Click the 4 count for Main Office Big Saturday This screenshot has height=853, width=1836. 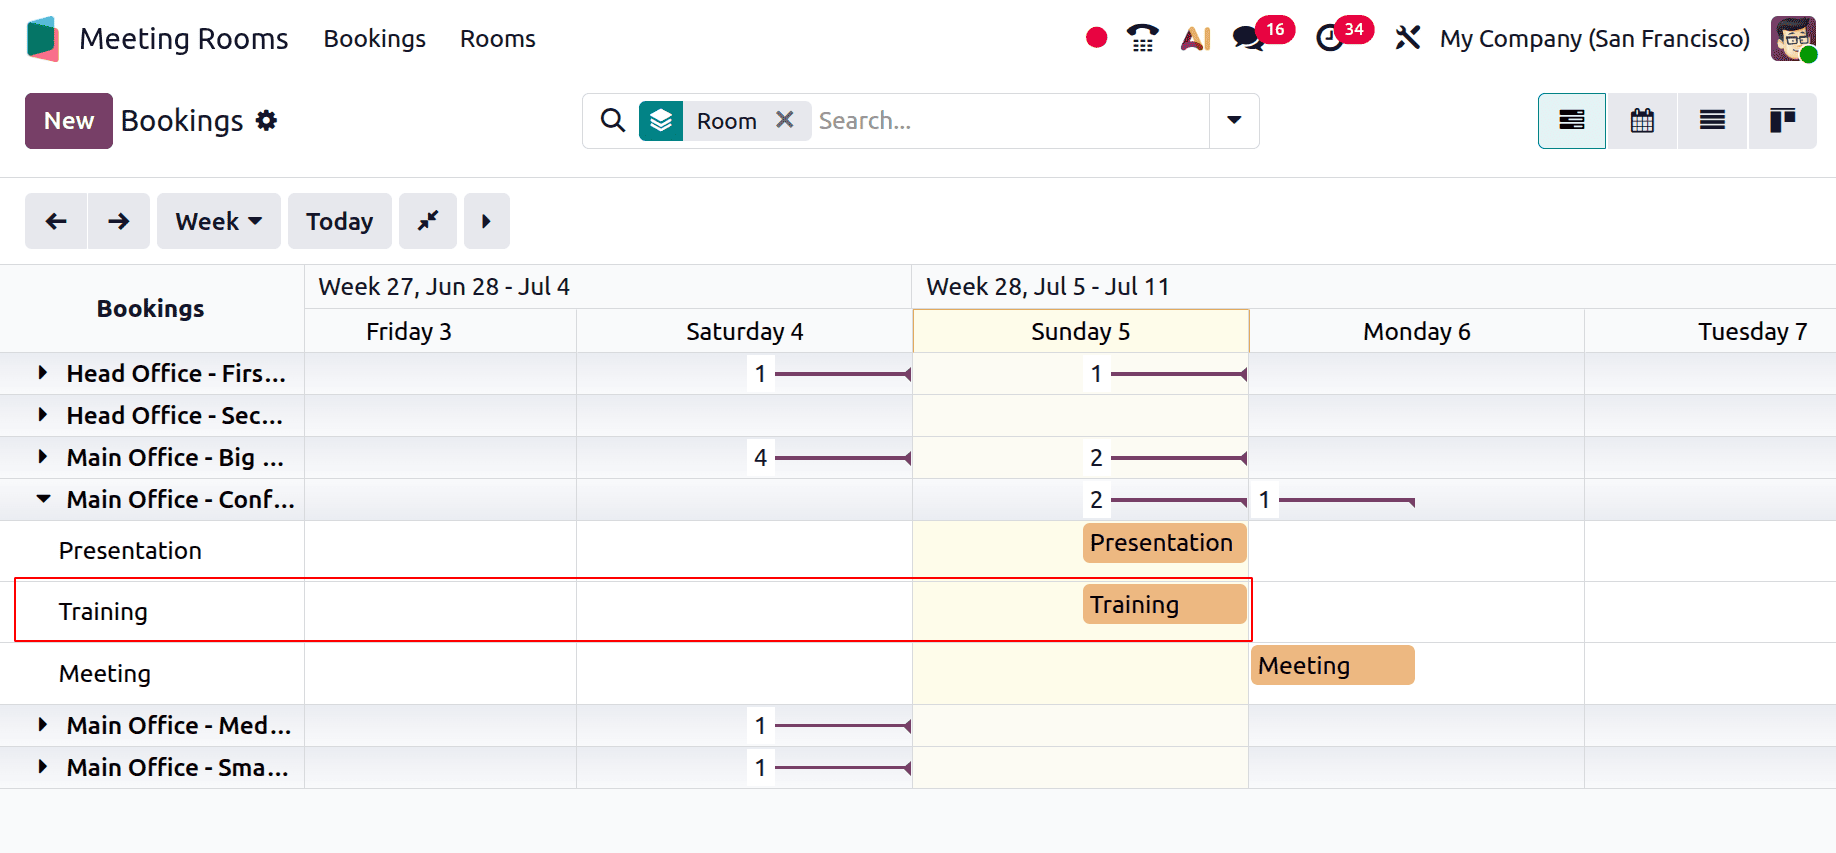tap(760, 457)
